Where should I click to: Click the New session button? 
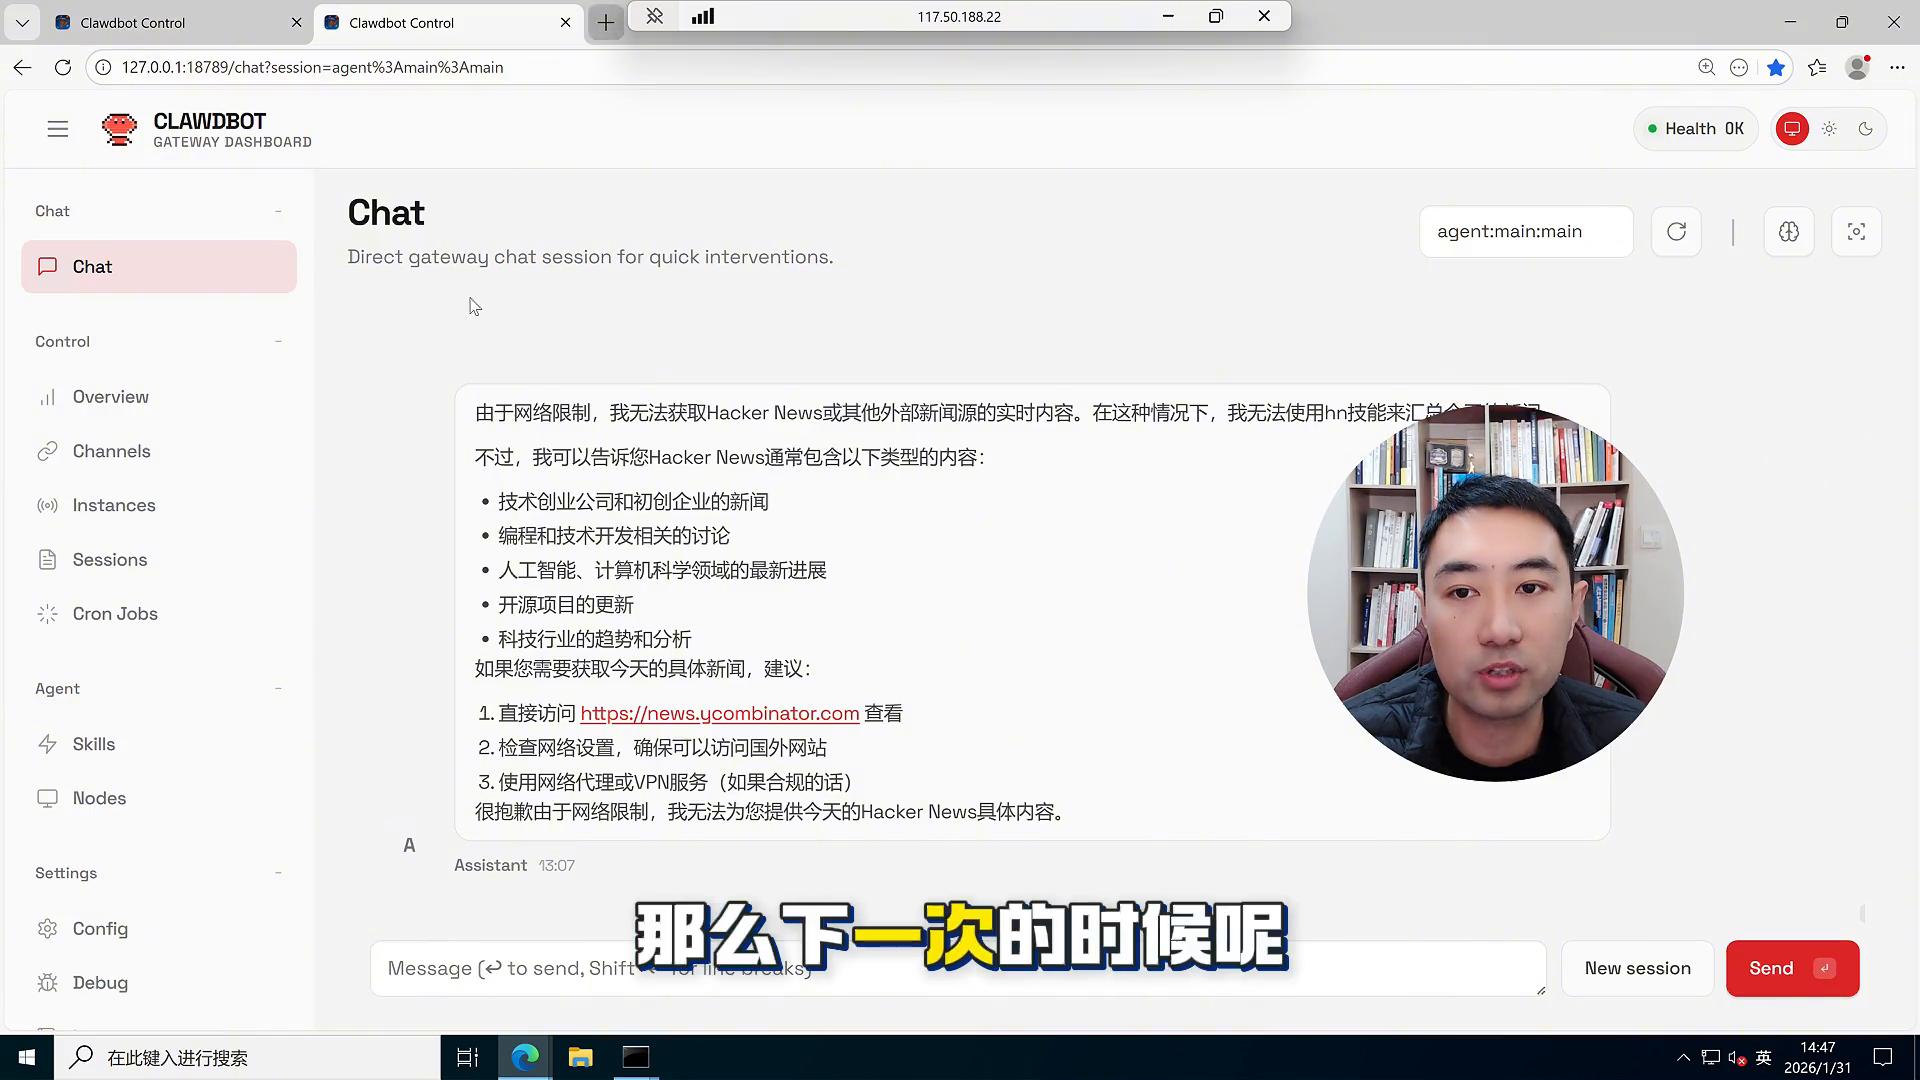pos(1637,968)
